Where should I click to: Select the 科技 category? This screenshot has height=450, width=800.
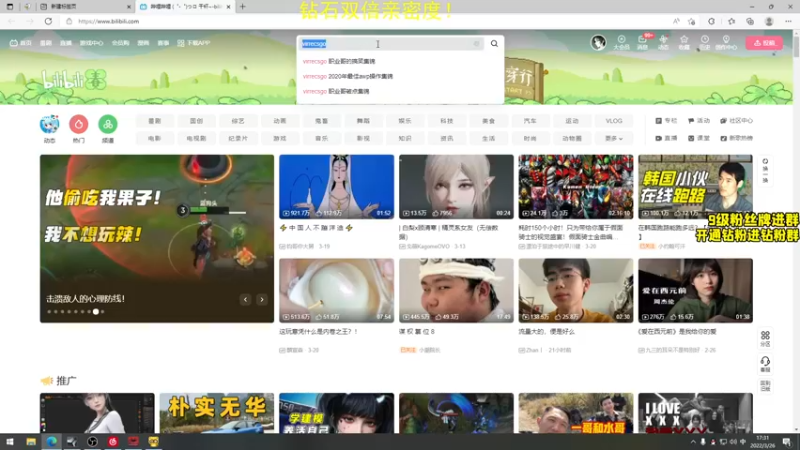click(x=446, y=121)
